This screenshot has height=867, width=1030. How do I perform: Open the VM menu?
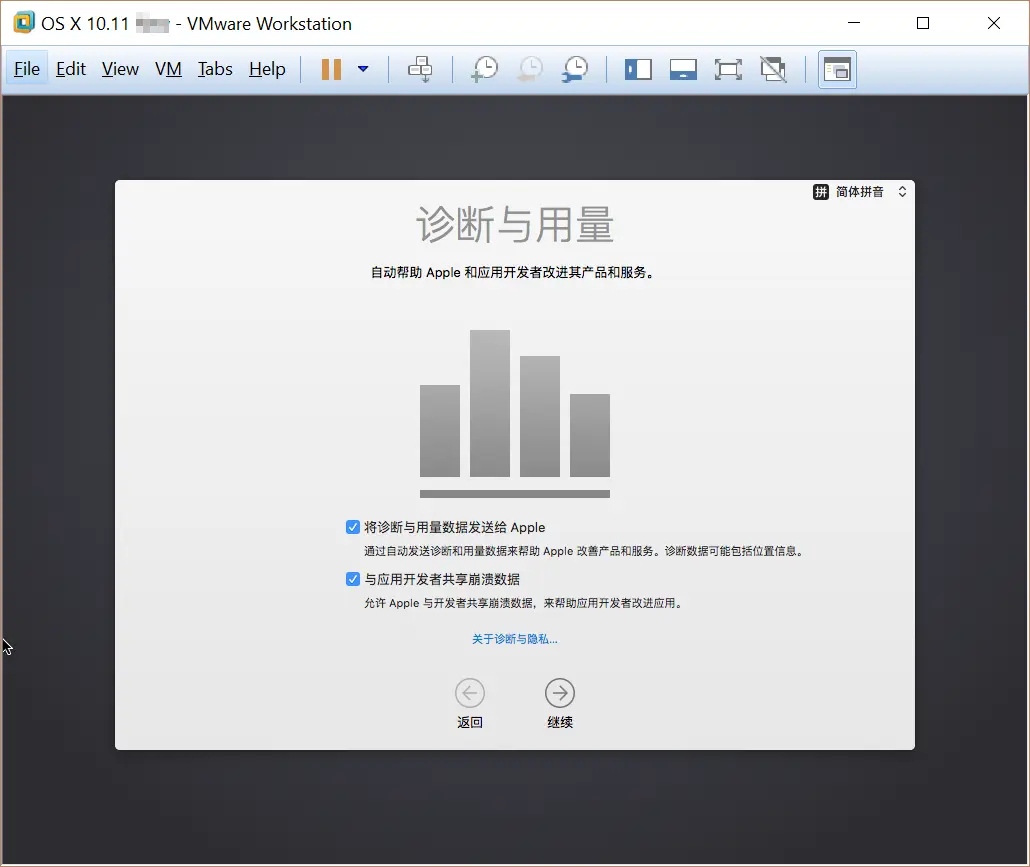(x=168, y=69)
